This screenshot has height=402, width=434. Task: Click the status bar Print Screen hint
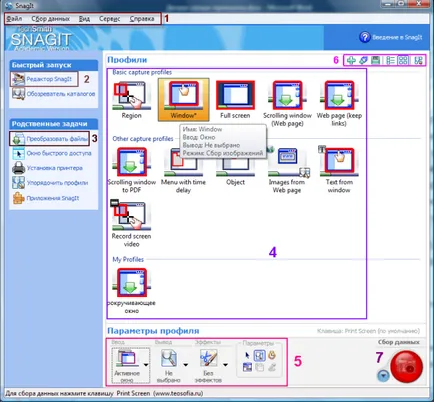[104, 394]
